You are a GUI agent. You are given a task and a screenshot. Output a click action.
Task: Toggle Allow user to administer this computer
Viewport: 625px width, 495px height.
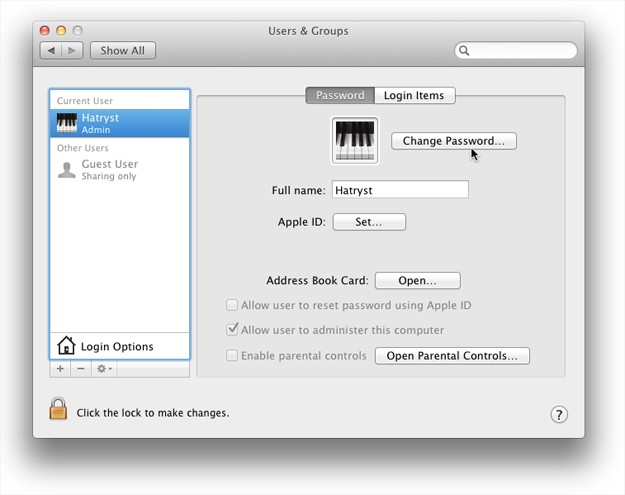pos(232,330)
